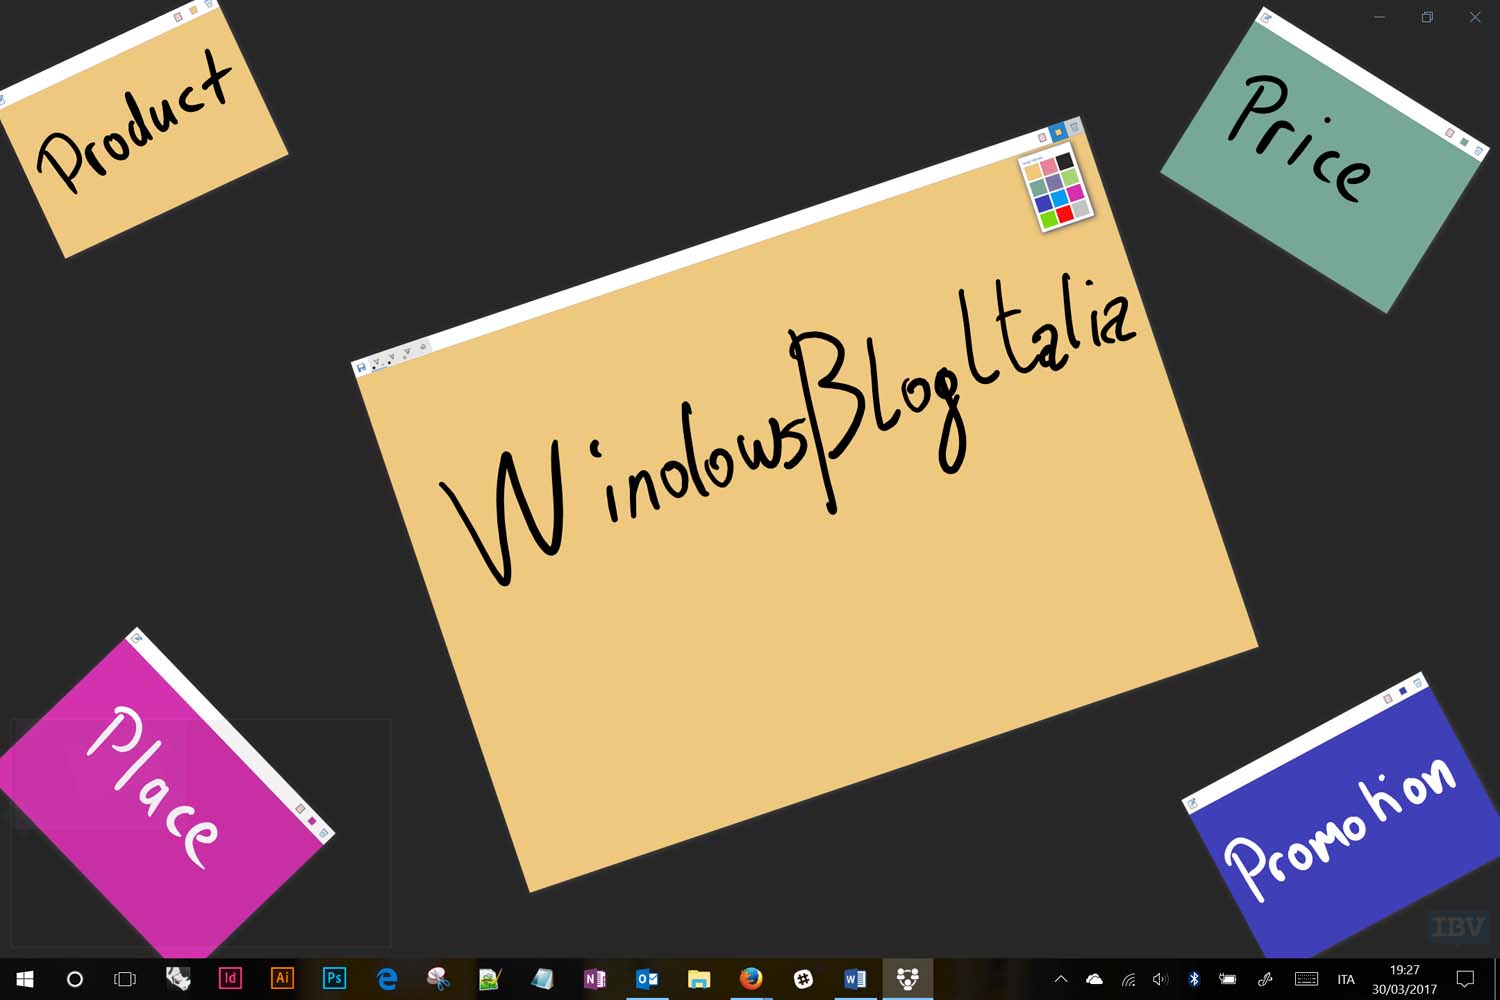Open OneNote from the taskbar
This screenshot has width=1500, height=1000.
pos(595,978)
